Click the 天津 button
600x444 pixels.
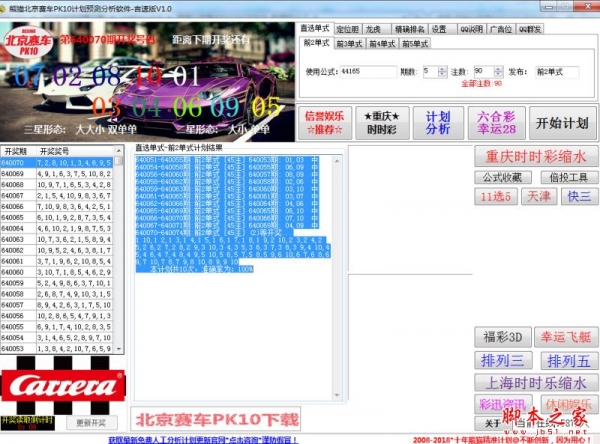point(539,197)
